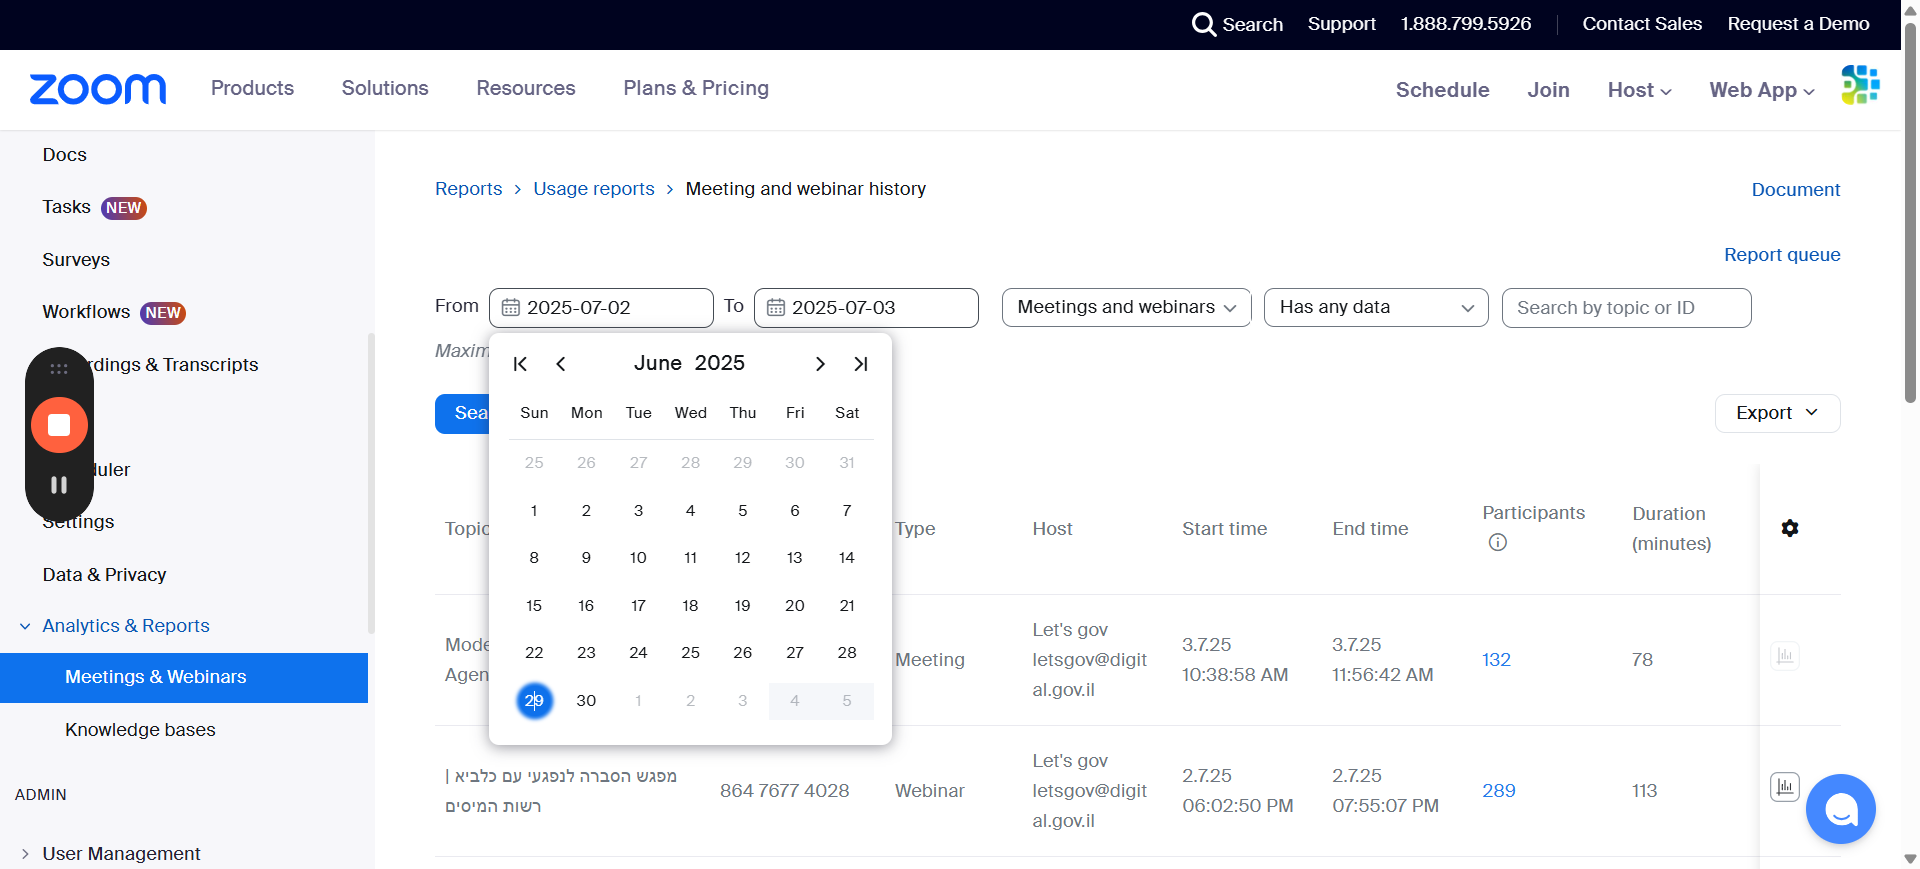Select June 10 in calendar
The width and height of the screenshot is (1920, 869).
638,558
